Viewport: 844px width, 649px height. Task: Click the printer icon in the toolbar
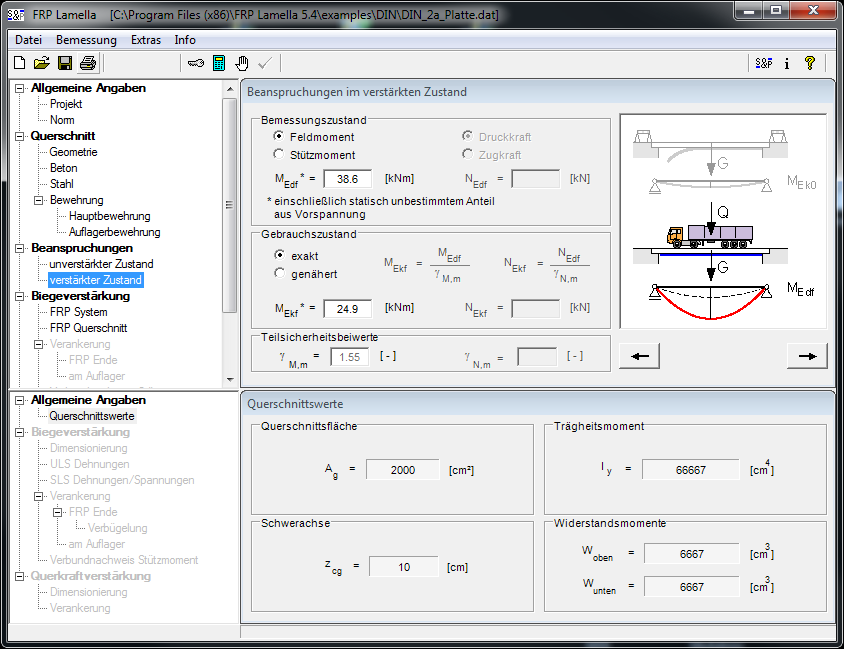[87, 63]
